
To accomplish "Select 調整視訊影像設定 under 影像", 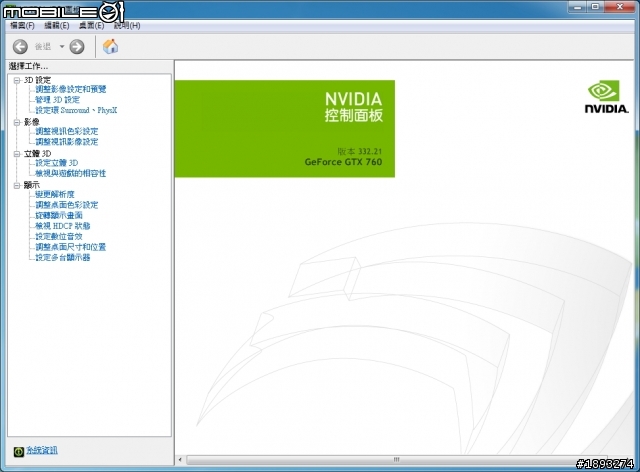I will pyautogui.click(x=67, y=142).
